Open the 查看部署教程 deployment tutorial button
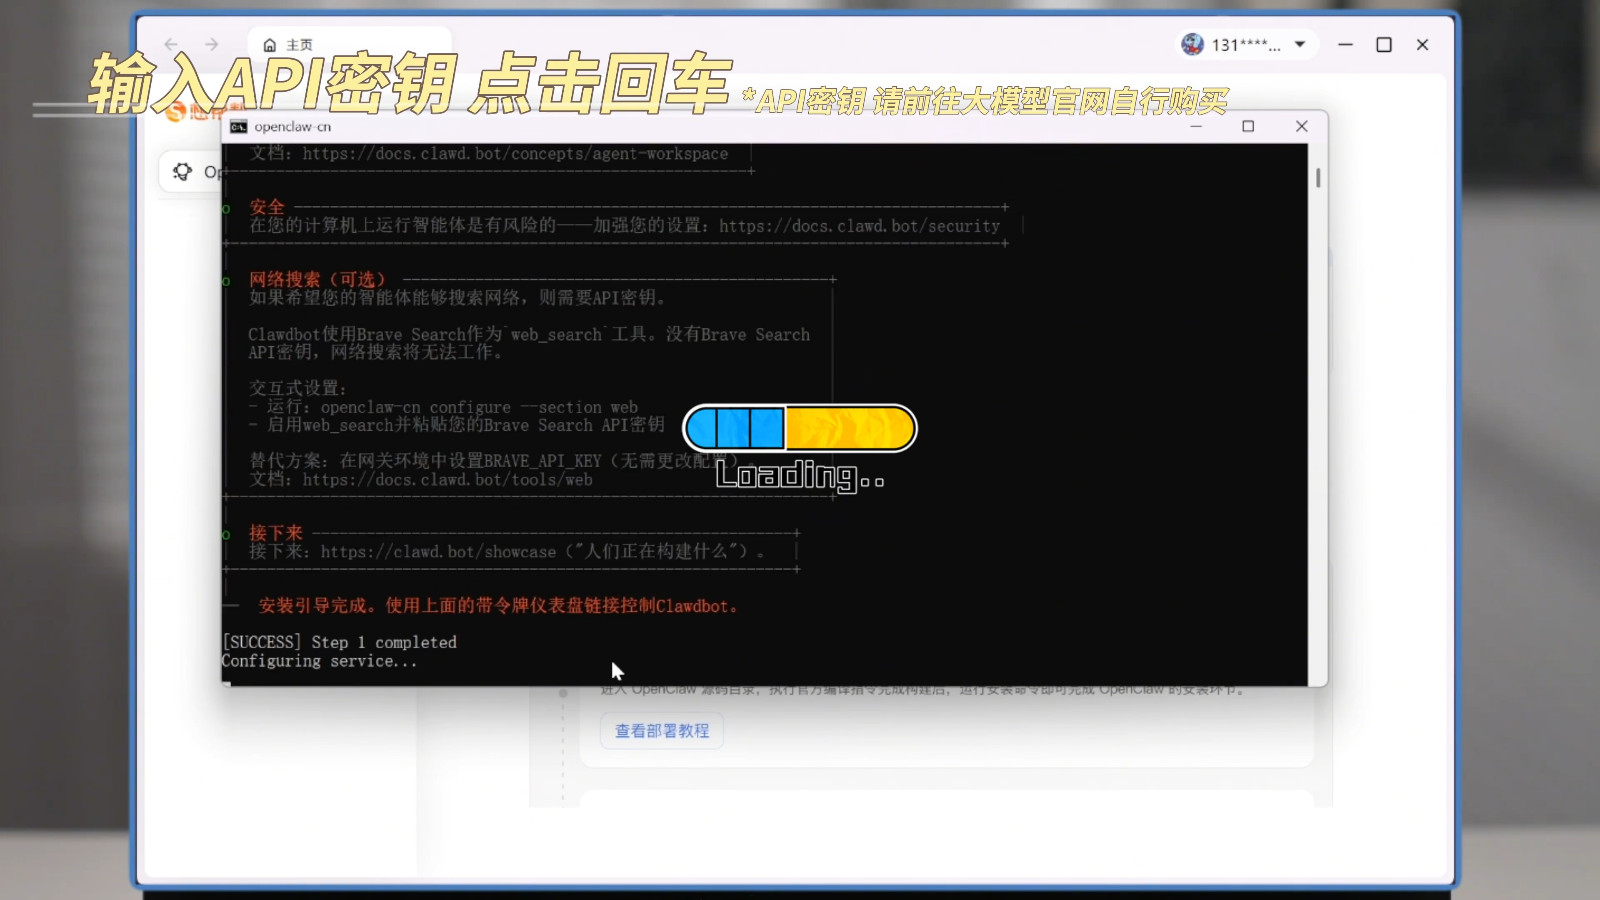 [661, 731]
